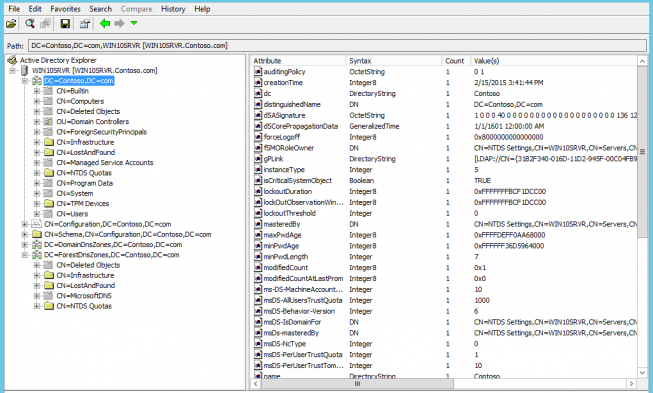Select the Active Directory Explorer root icon
653x393 pixels.
tap(12, 60)
